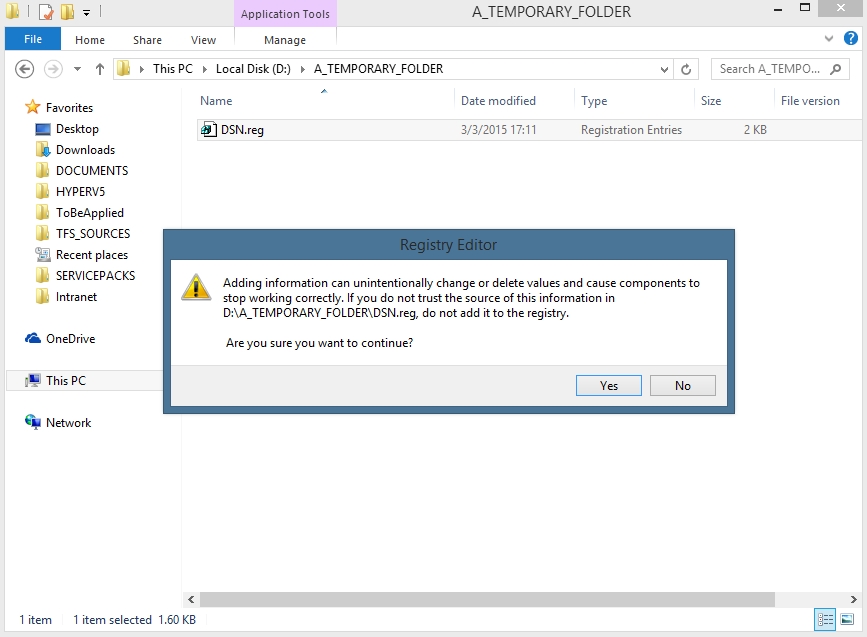Viewport: 867px width, 637px height.
Task: Click the Help question mark icon
Action: coord(851,39)
